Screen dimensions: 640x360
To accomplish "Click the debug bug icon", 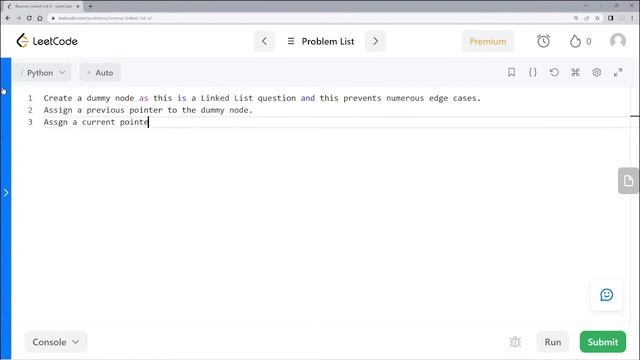I will 515,342.
